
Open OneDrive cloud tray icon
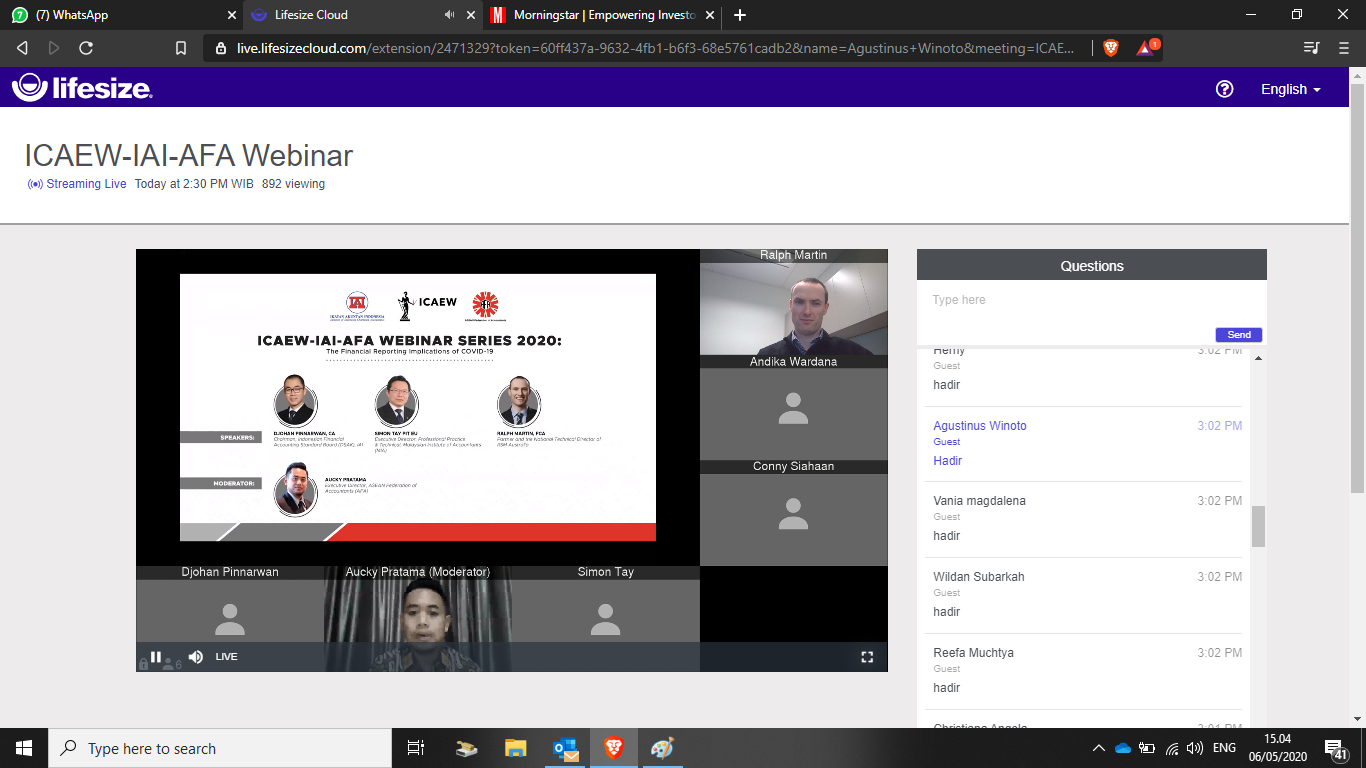coord(1122,748)
